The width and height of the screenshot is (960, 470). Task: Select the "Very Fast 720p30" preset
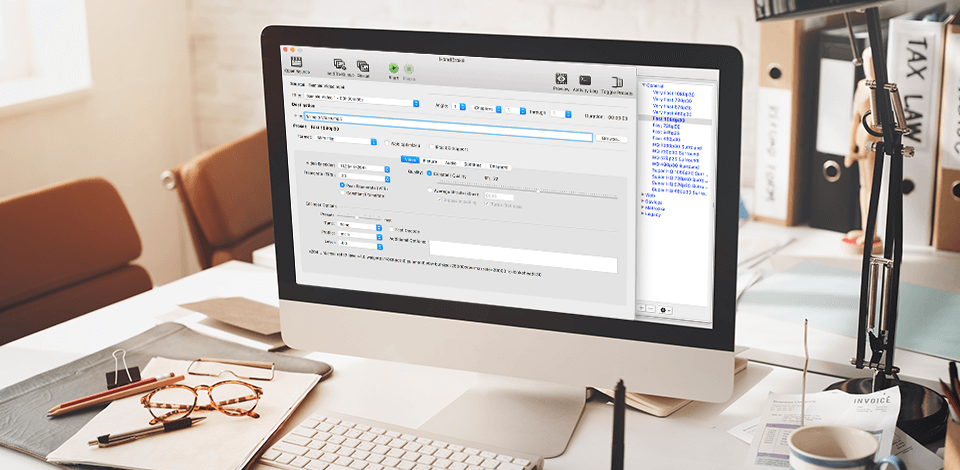[672, 100]
